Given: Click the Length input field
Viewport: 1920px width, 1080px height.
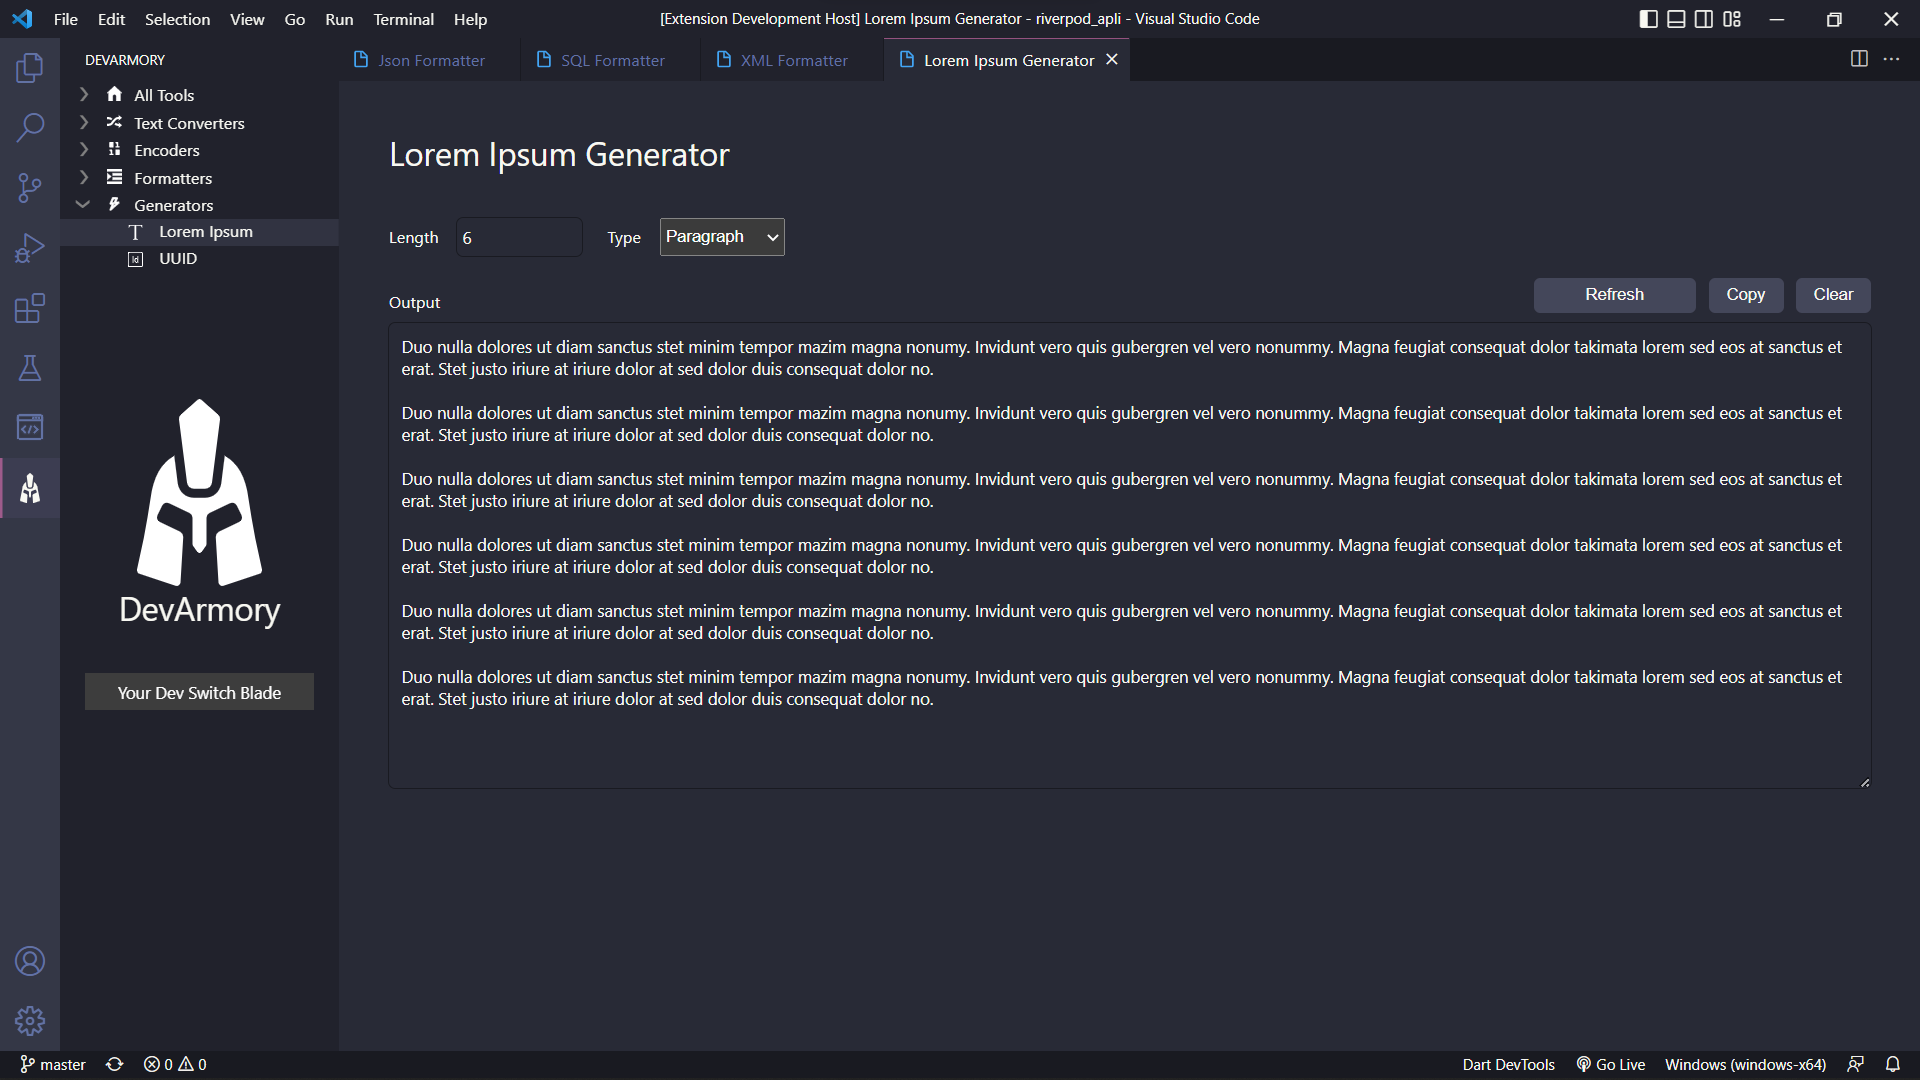Looking at the screenshot, I should (x=519, y=237).
